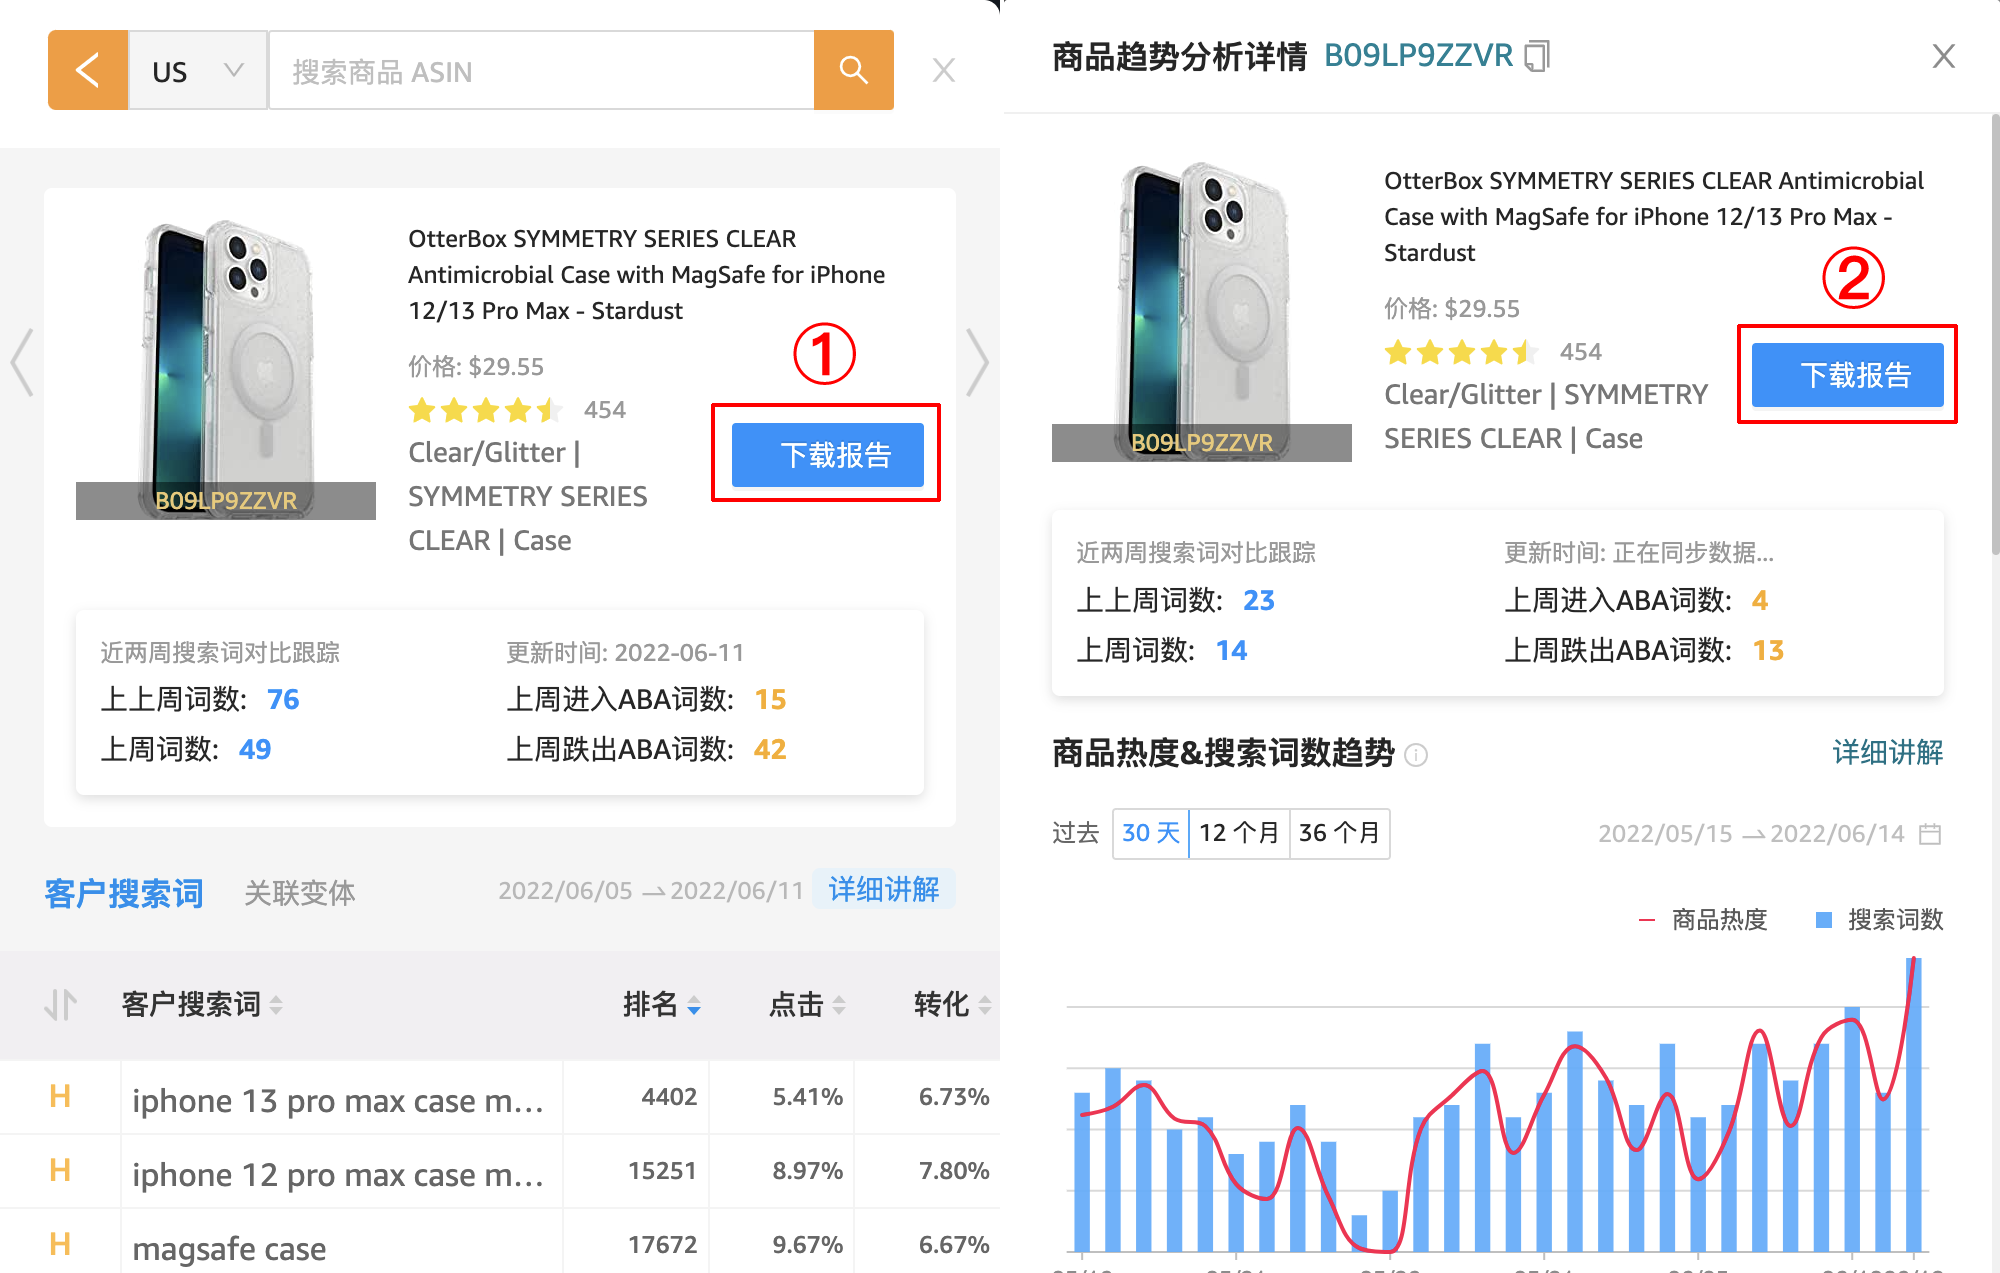
Task: Click the 下载报告 button marked ①
Action: pos(826,455)
